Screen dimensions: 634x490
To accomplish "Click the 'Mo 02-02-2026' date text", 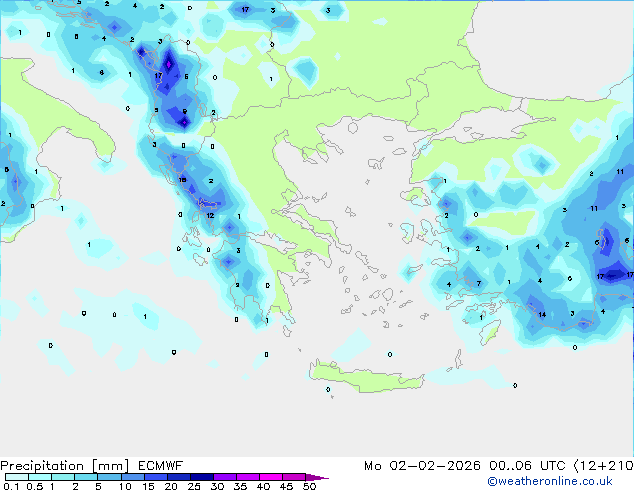I will click(422, 466).
